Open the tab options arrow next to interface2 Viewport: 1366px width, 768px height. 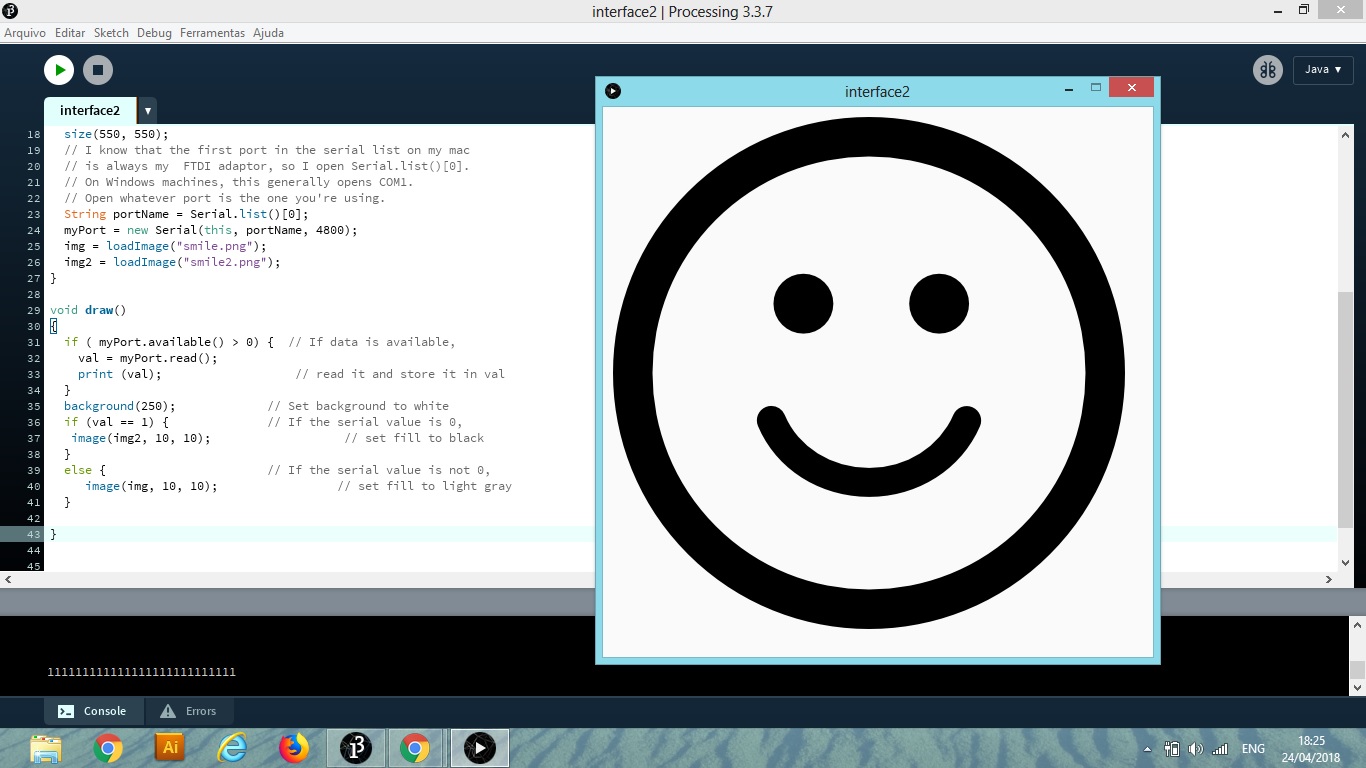point(148,111)
